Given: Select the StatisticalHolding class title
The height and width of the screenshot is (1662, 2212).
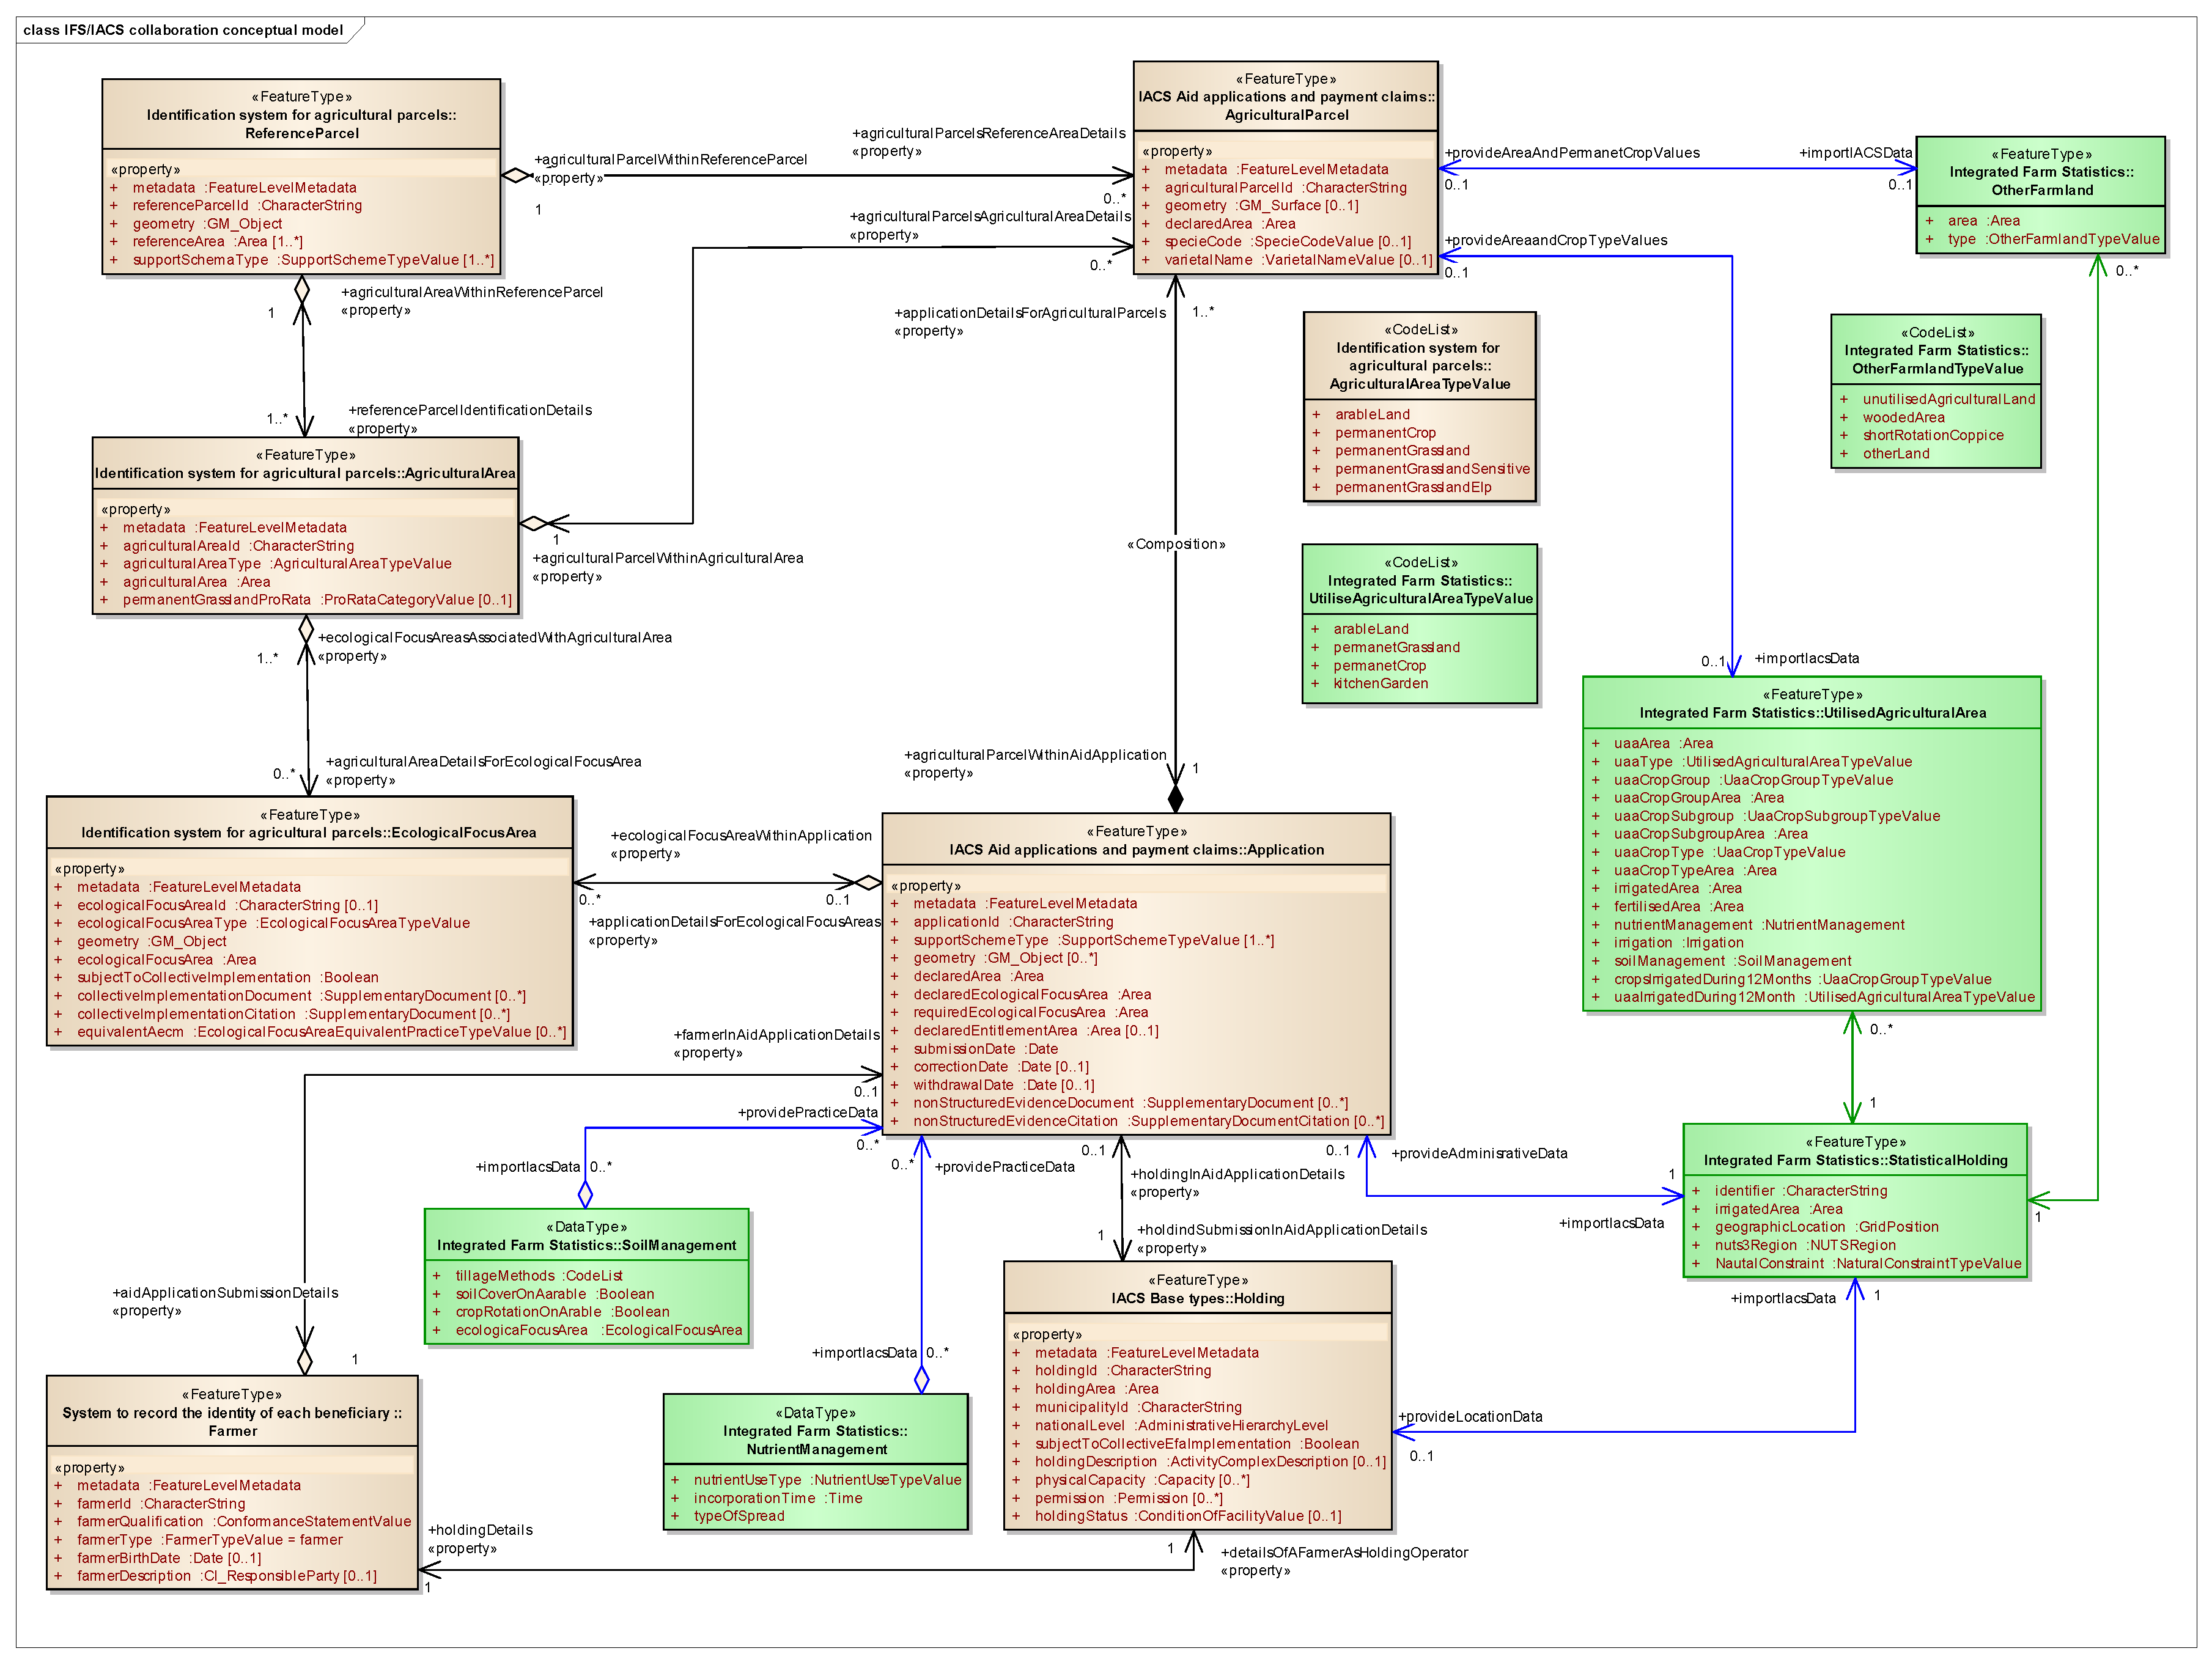Looking at the screenshot, I should (1855, 1161).
